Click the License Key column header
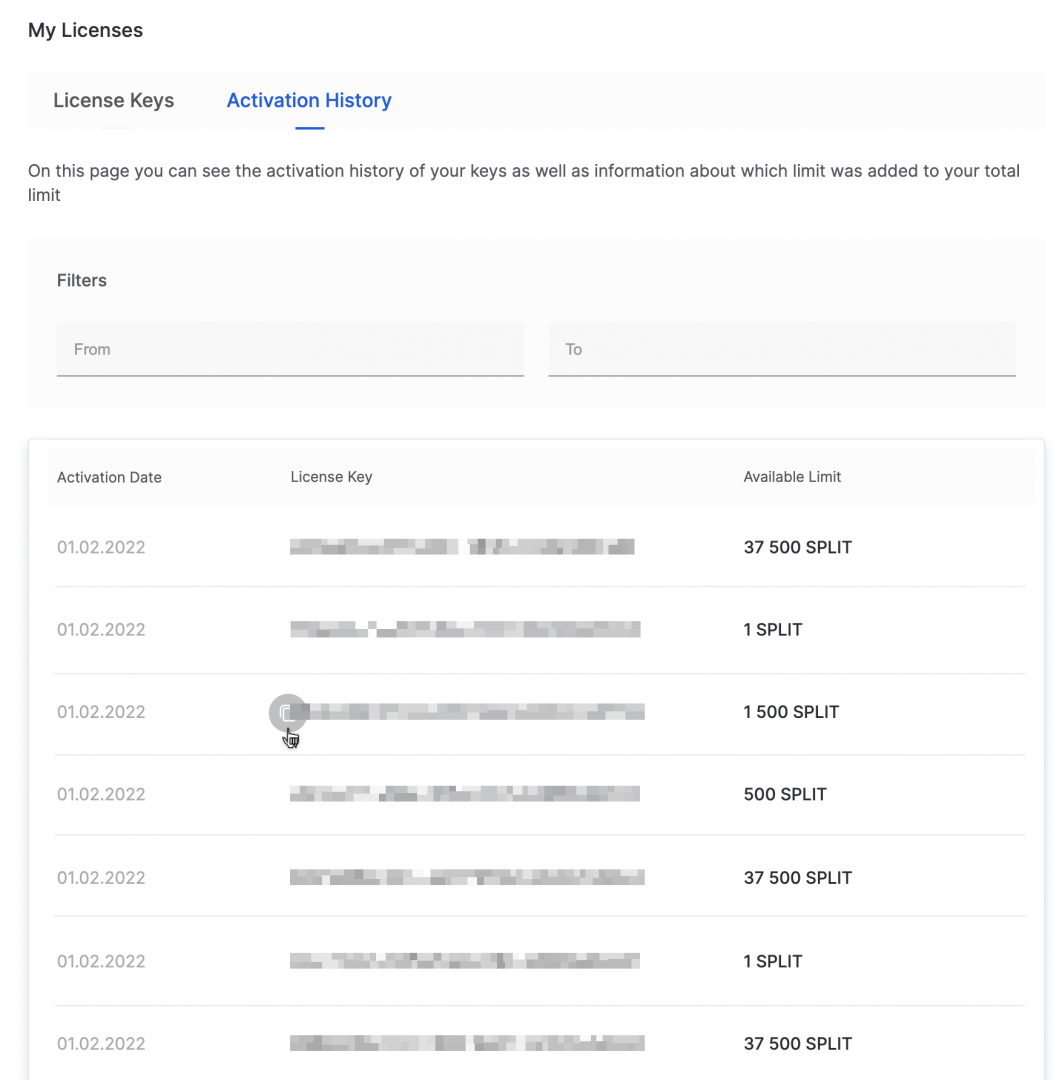 [x=331, y=477]
